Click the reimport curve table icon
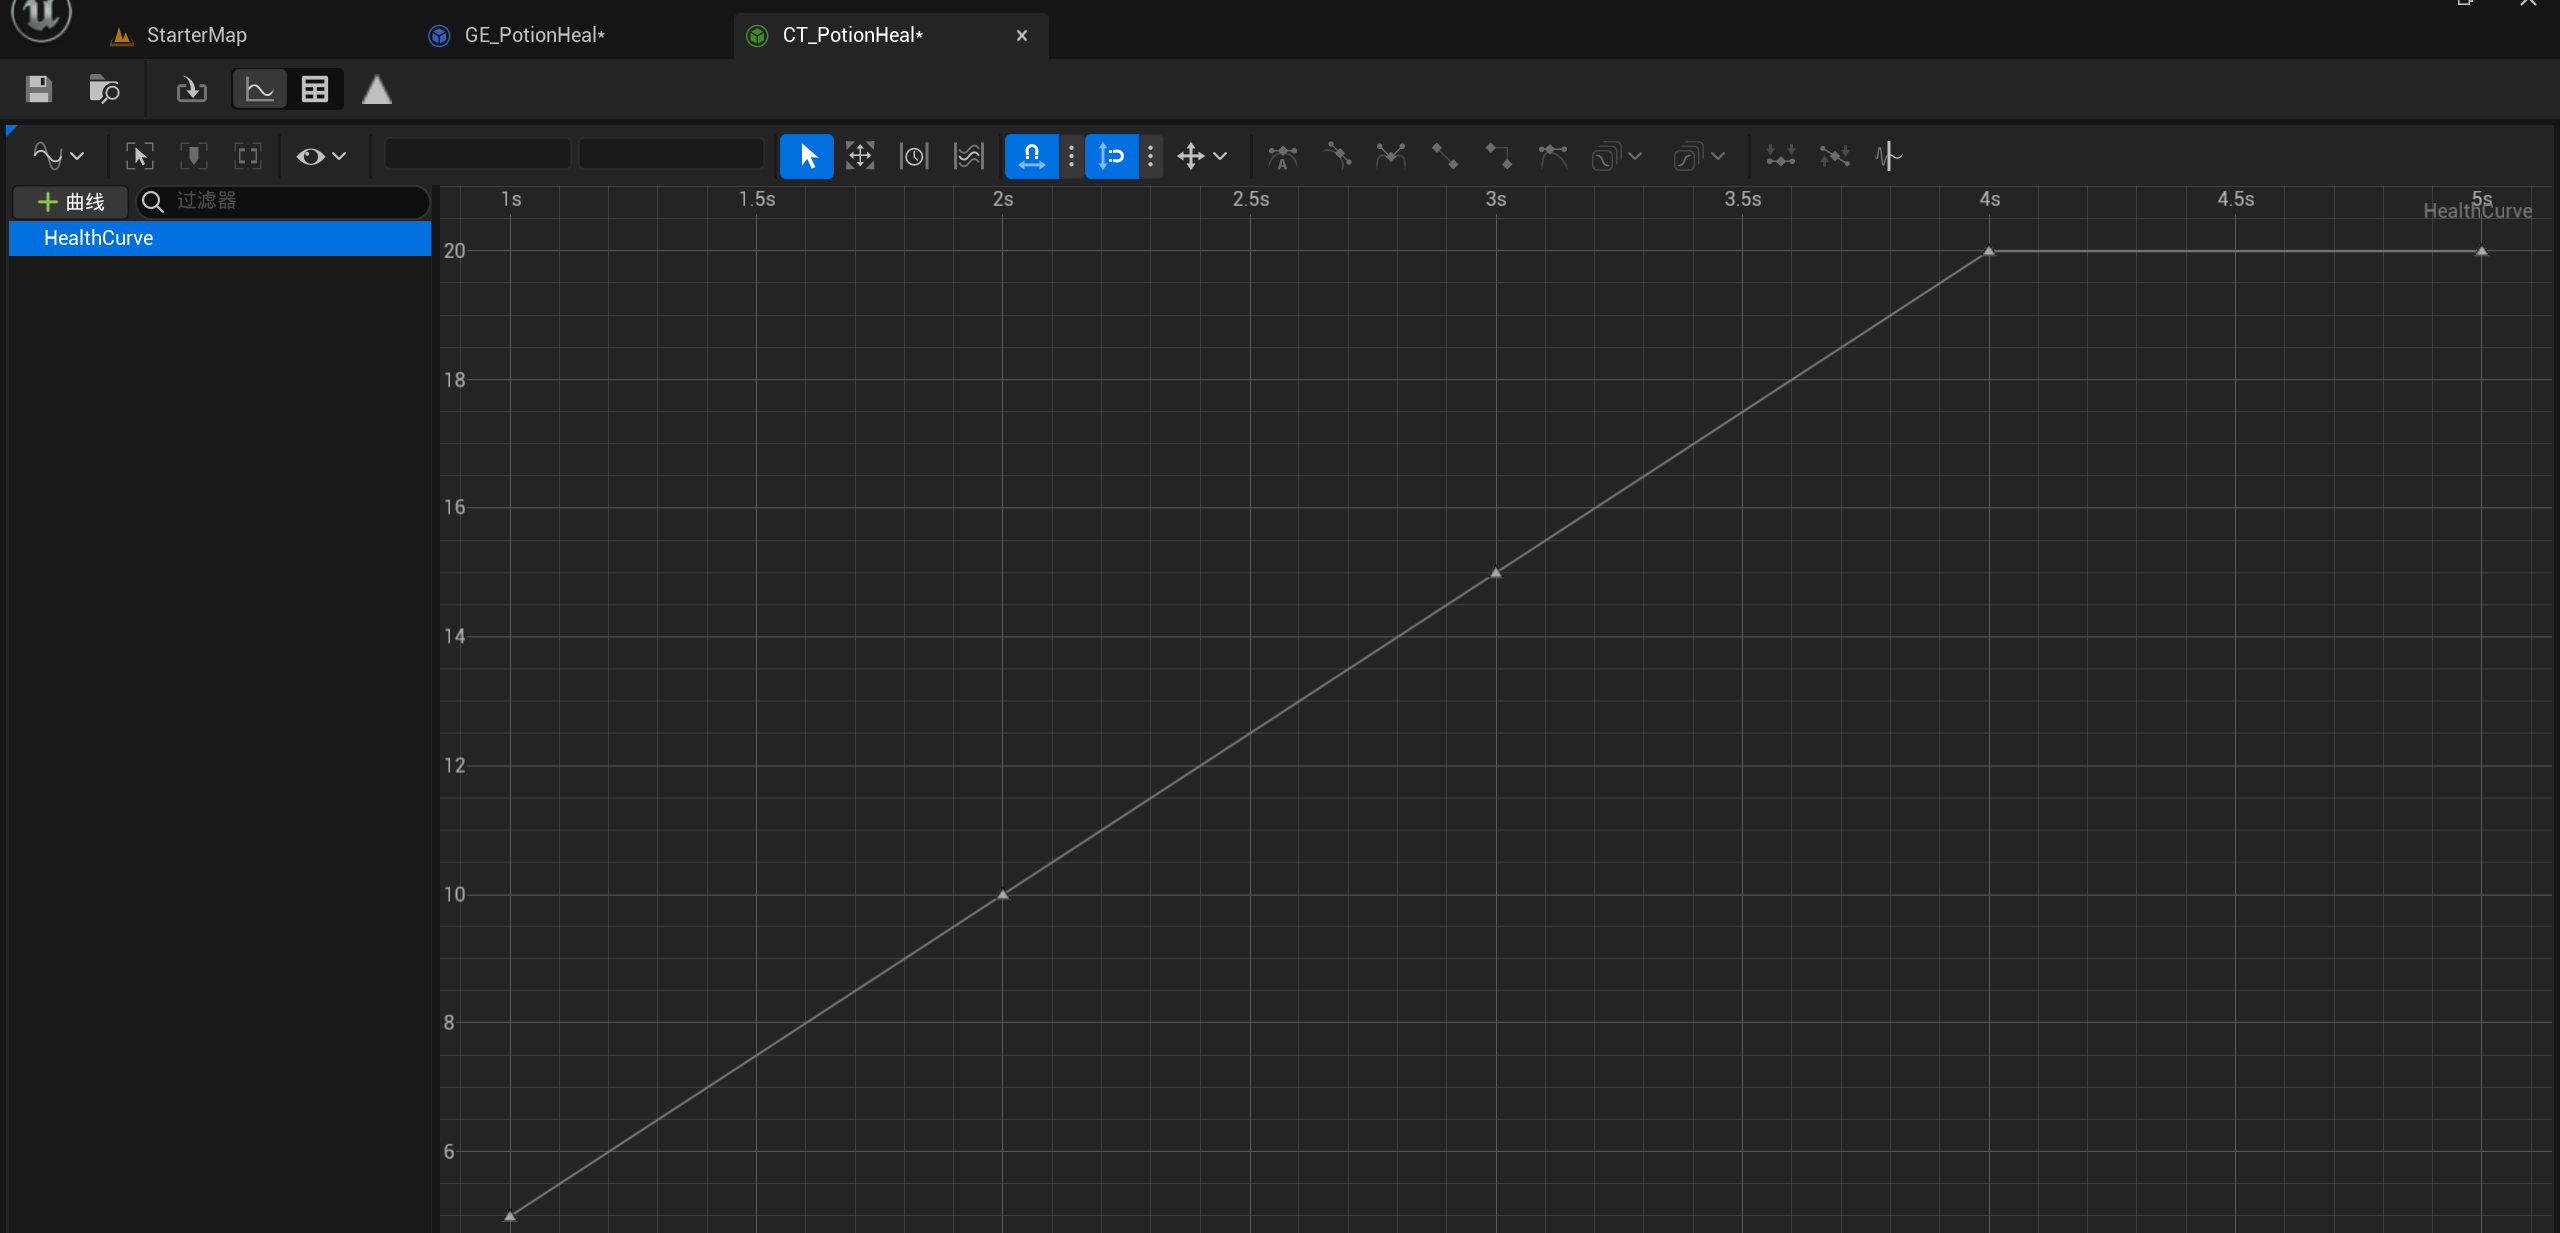The height and width of the screenshot is (1233, 2560). point(191,90)
